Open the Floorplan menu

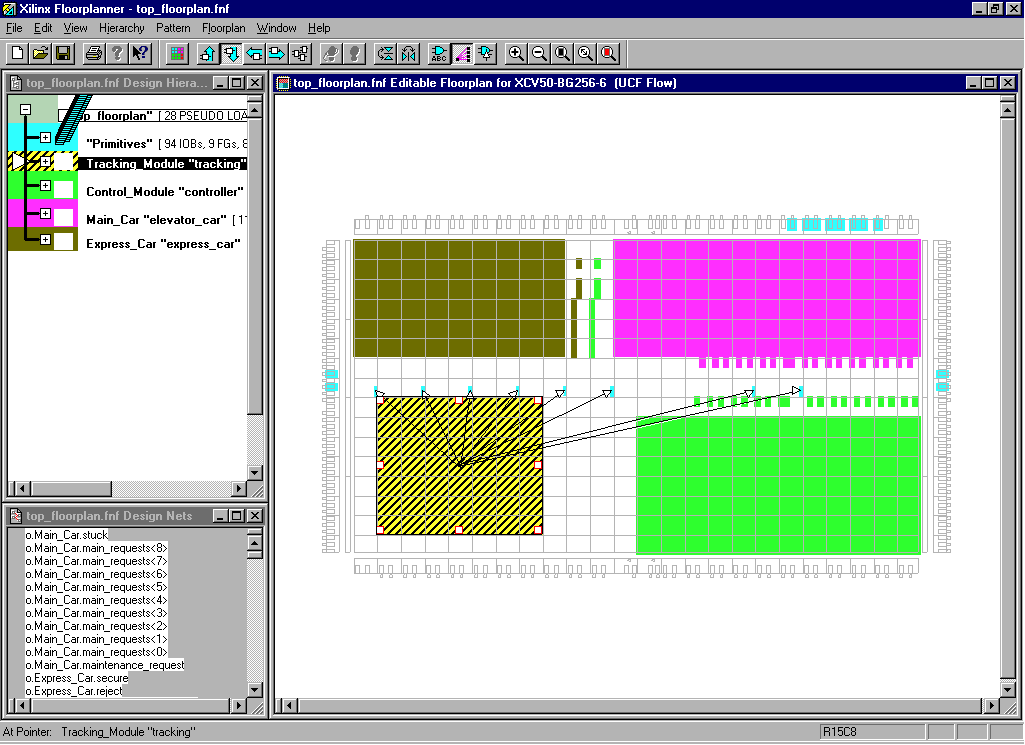(223, 28)
